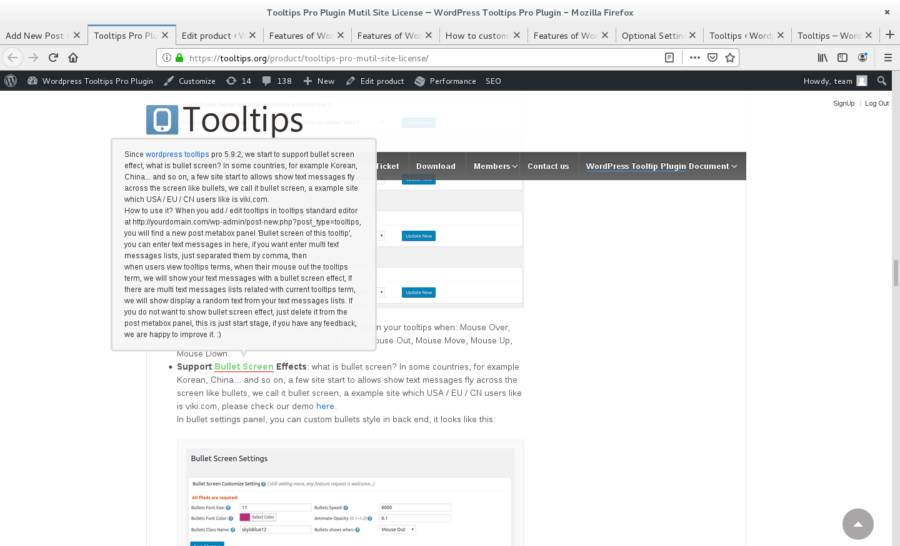Open the Firefox account icon
The width and height of the screenshot is (900, 546).
coord(863,57)
